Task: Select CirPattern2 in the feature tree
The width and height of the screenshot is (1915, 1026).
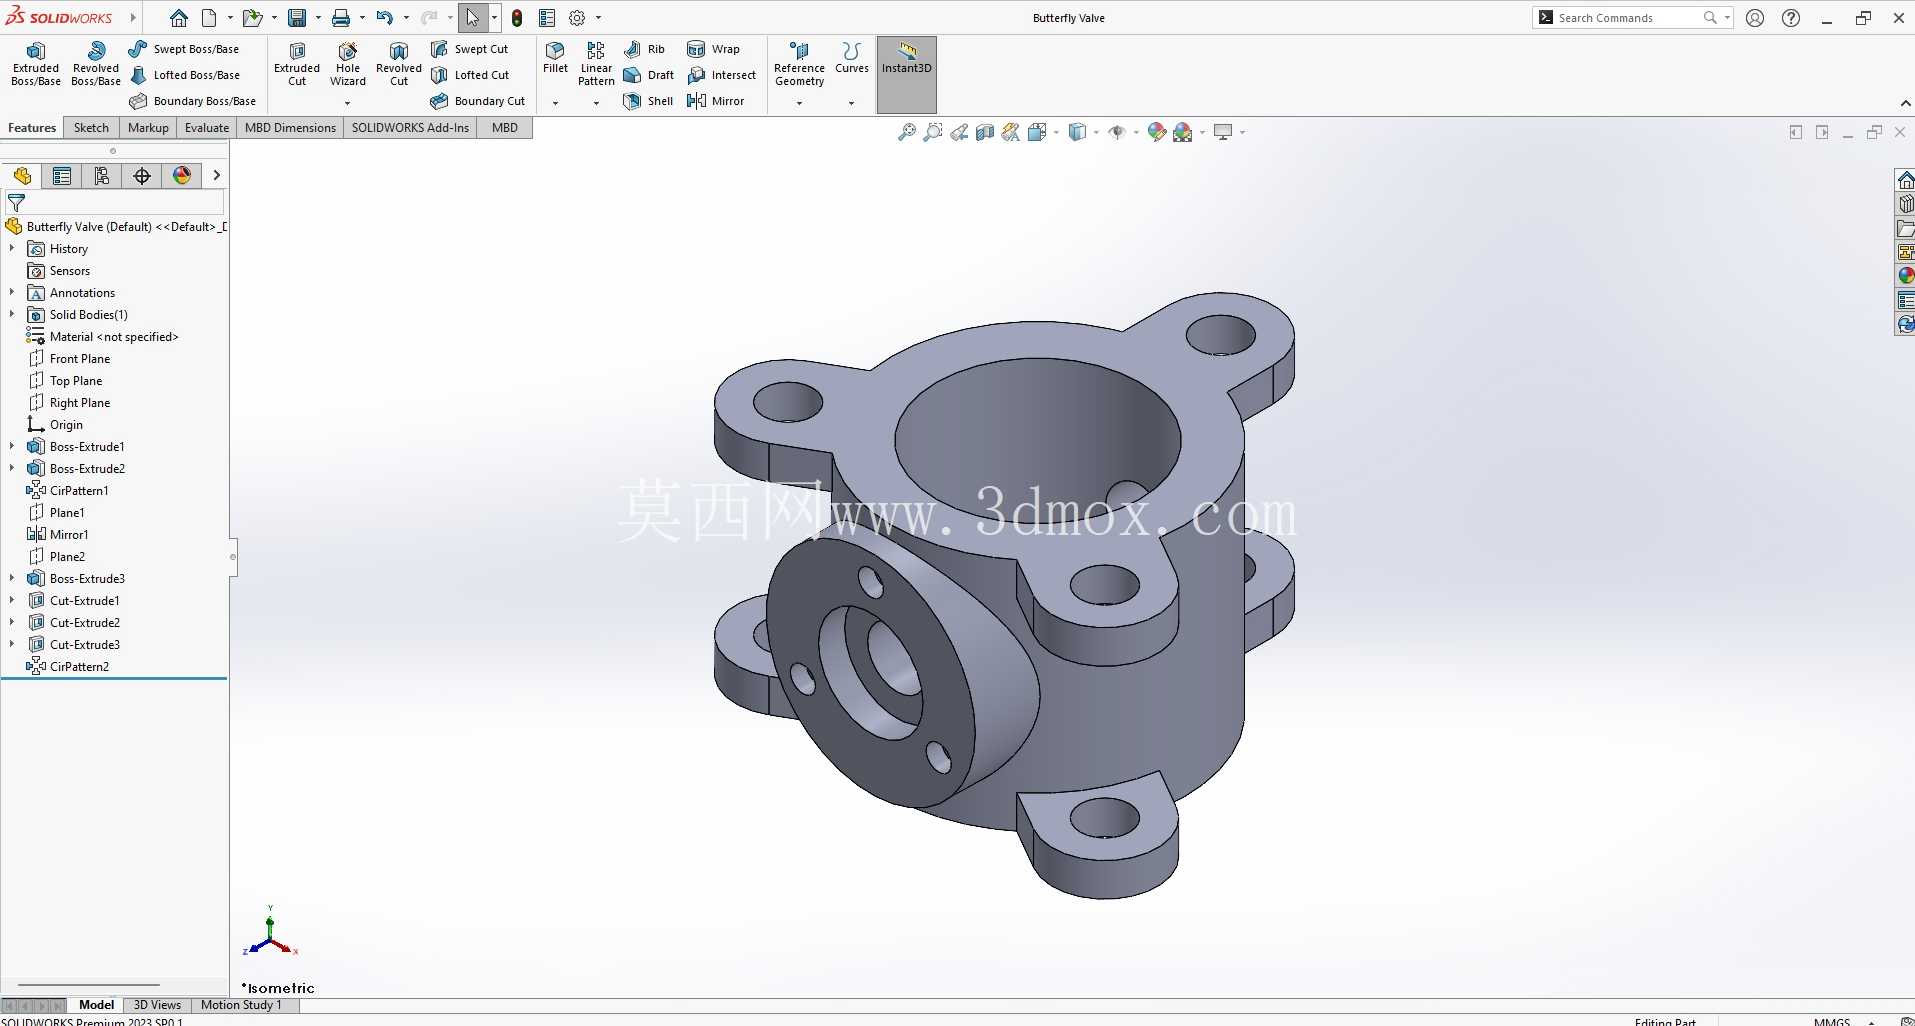Action: click(68, 666)
